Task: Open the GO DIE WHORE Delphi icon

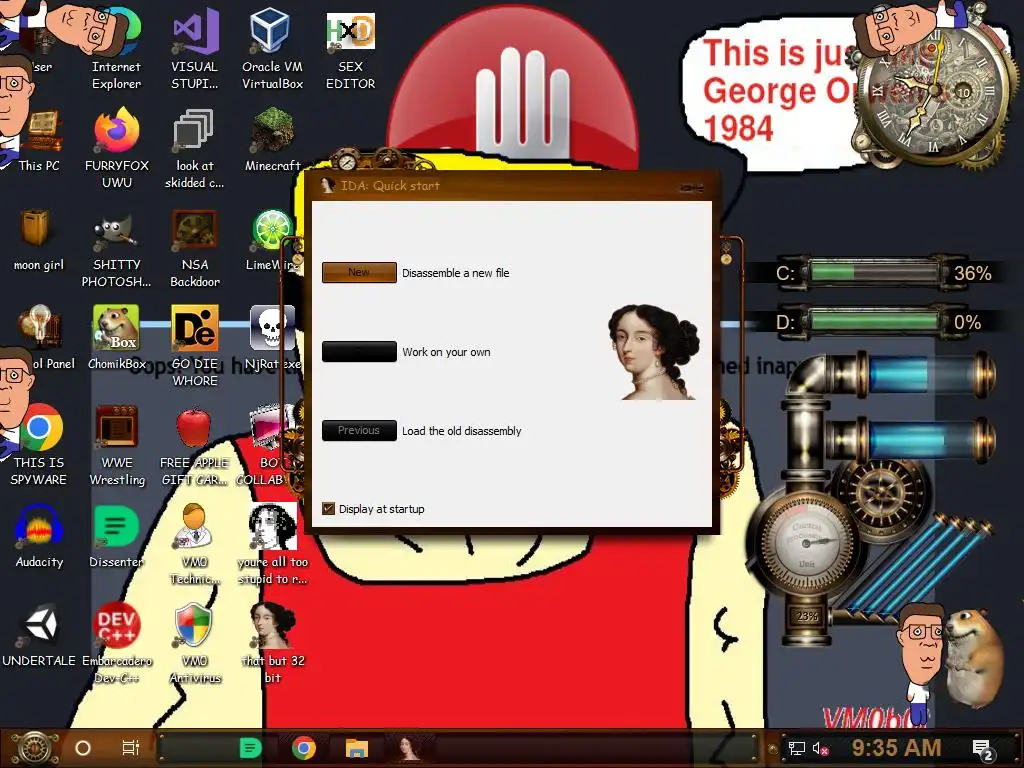Action: point(195,346)
